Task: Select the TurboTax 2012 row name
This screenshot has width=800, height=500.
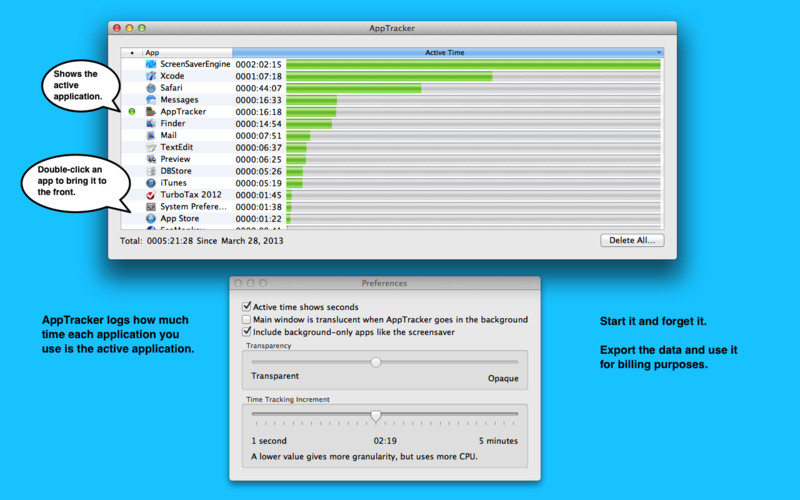Action: [x=191, y=195]
